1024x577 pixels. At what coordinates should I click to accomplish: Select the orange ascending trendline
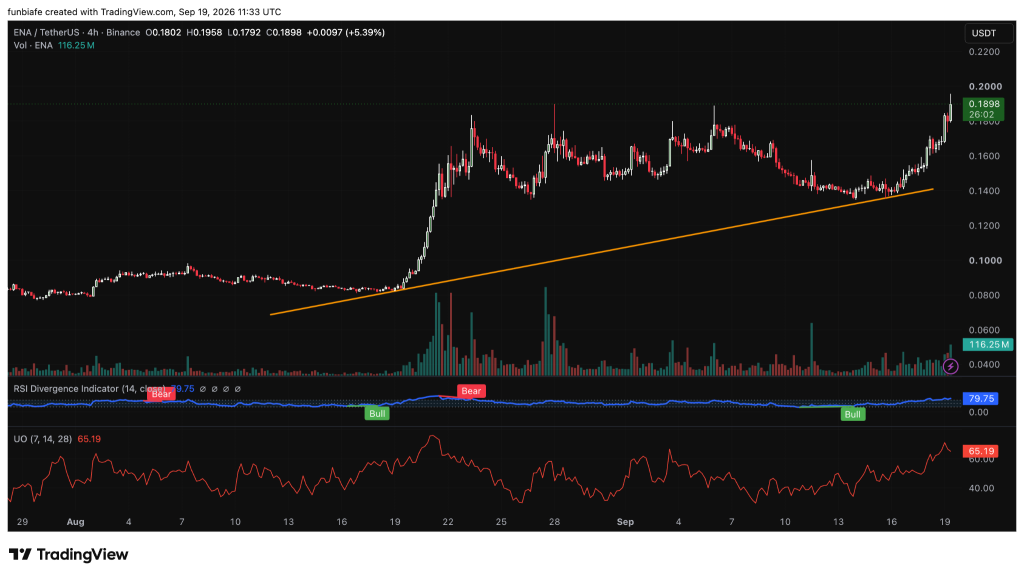click(601, 252)
